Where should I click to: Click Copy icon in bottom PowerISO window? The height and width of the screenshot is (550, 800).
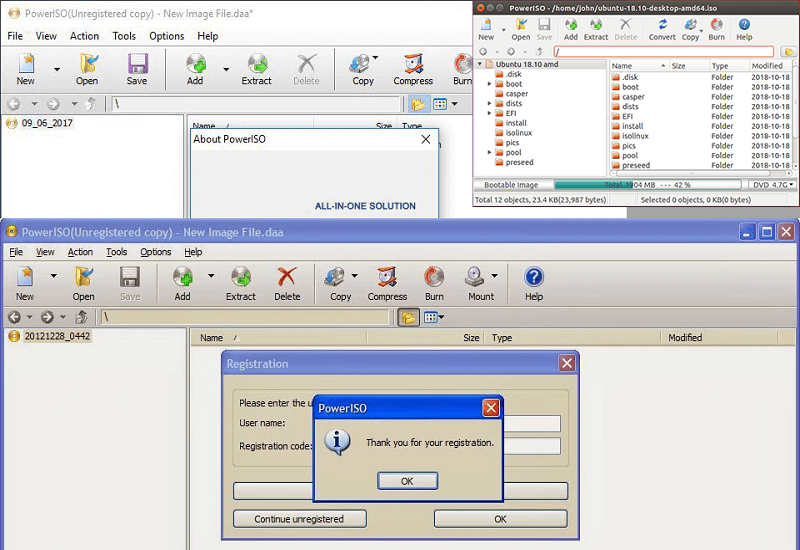click(x=336, y=278)
